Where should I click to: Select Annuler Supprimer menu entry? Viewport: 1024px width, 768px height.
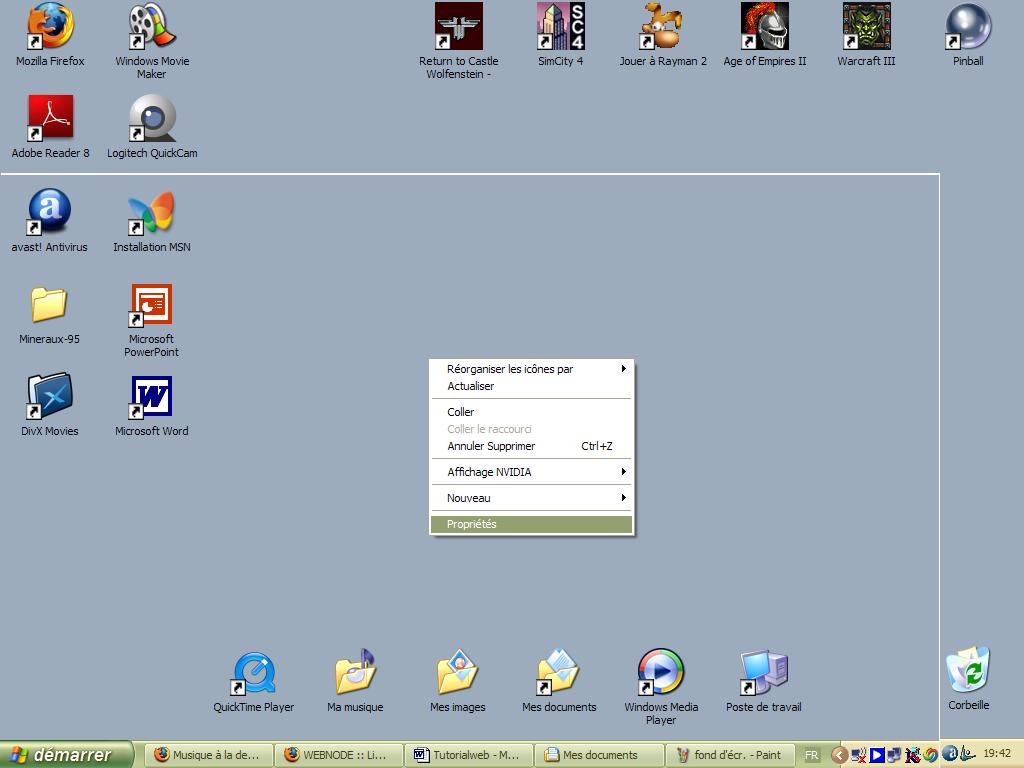pyautogui.click(x=531, y=446)
